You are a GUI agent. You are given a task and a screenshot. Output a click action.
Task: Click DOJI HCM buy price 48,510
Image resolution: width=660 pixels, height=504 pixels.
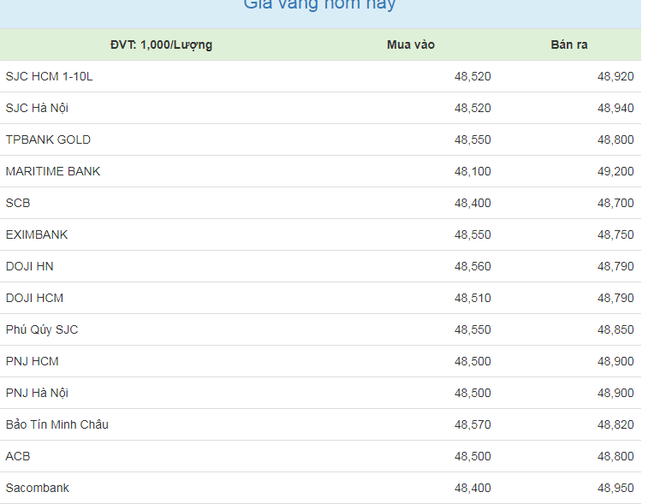click(473, 298)
